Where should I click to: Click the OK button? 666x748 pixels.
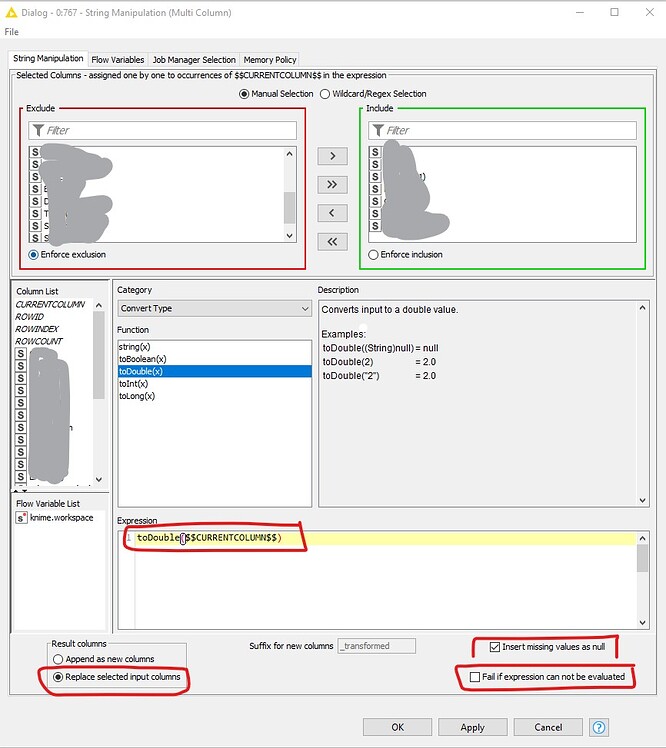coord(397,727)
